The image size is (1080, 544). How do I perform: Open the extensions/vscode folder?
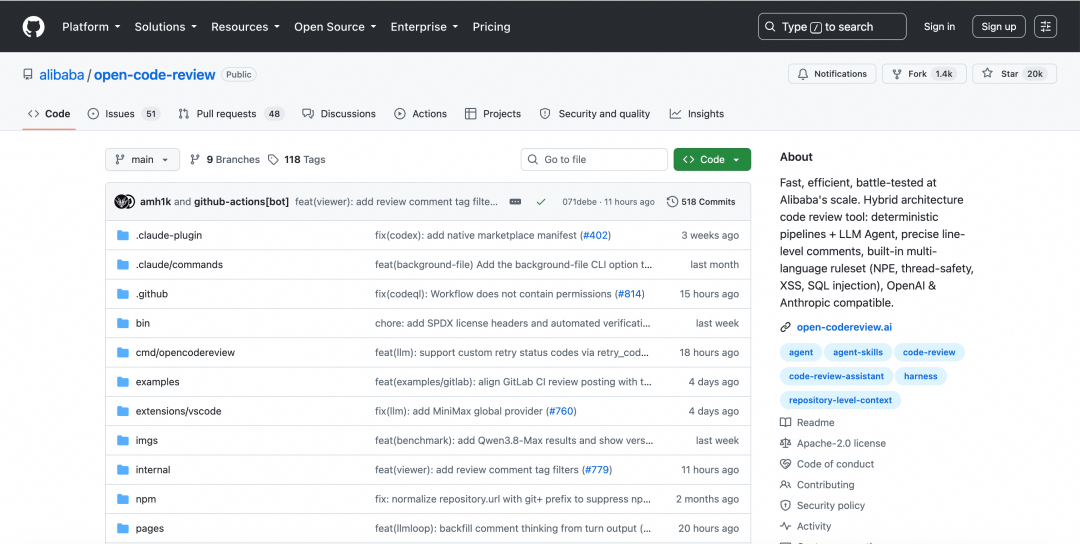(x=178, y=411)
